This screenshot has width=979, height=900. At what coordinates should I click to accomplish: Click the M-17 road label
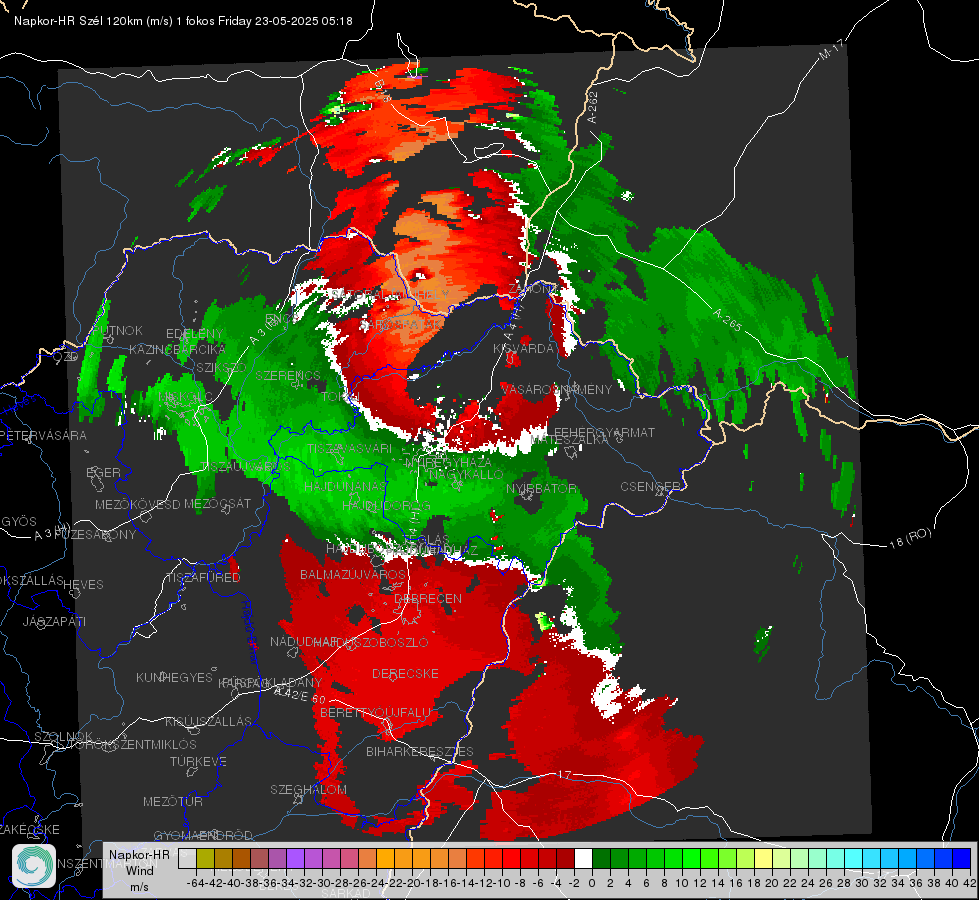(x=831, y=49)
